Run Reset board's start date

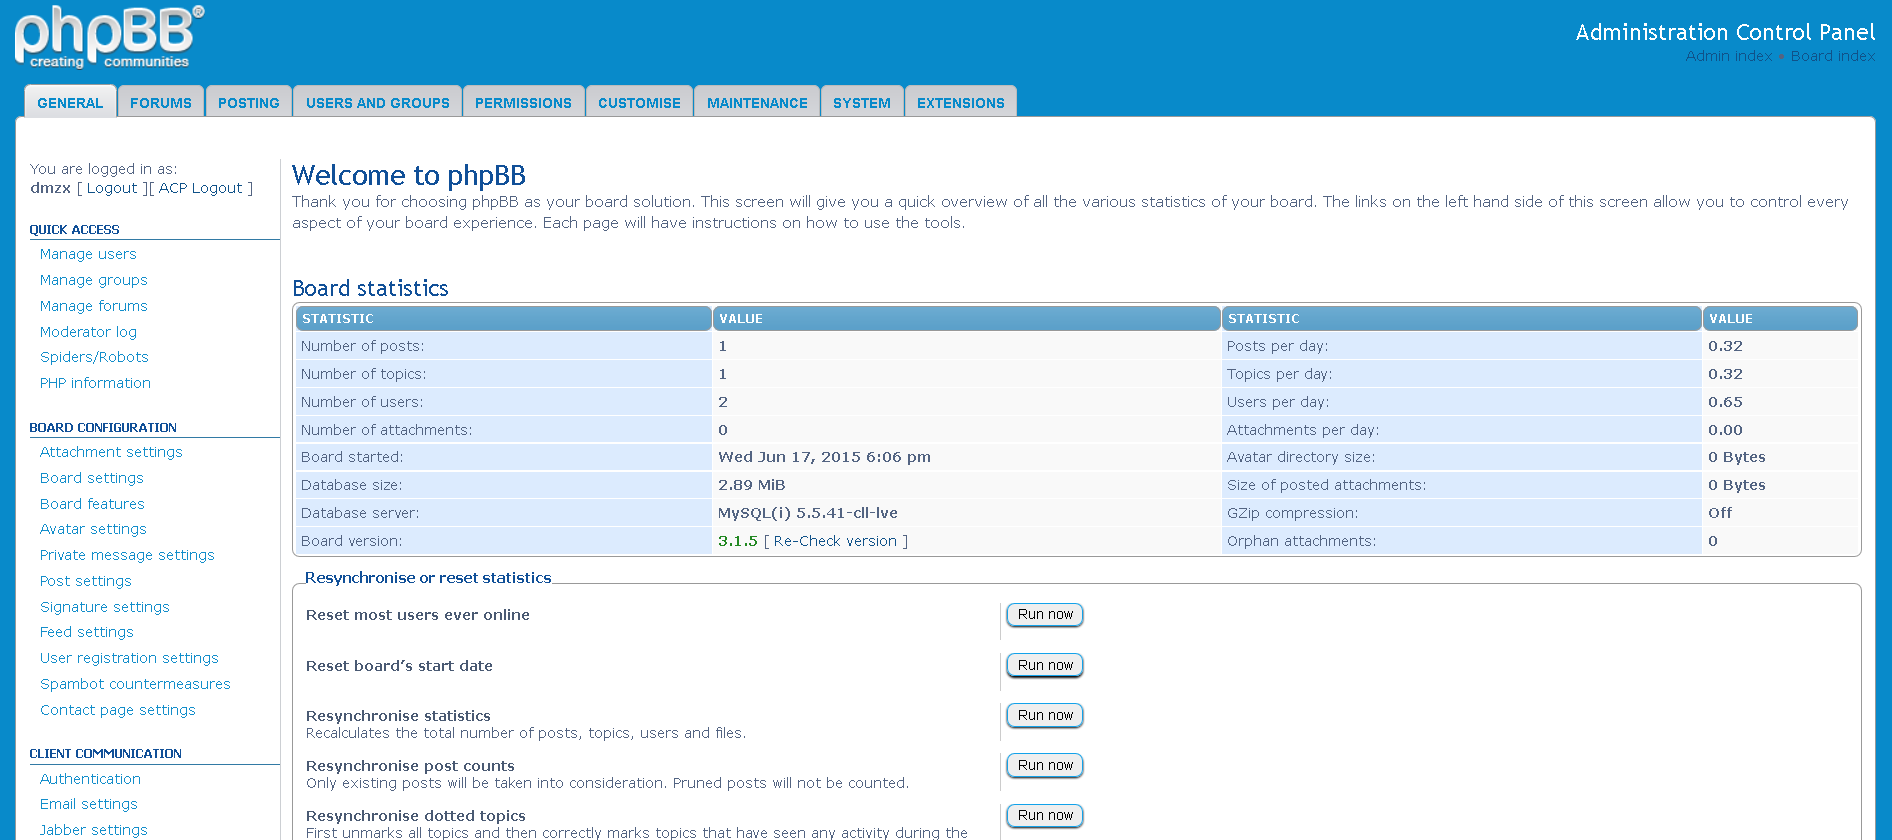[1045, 665]
